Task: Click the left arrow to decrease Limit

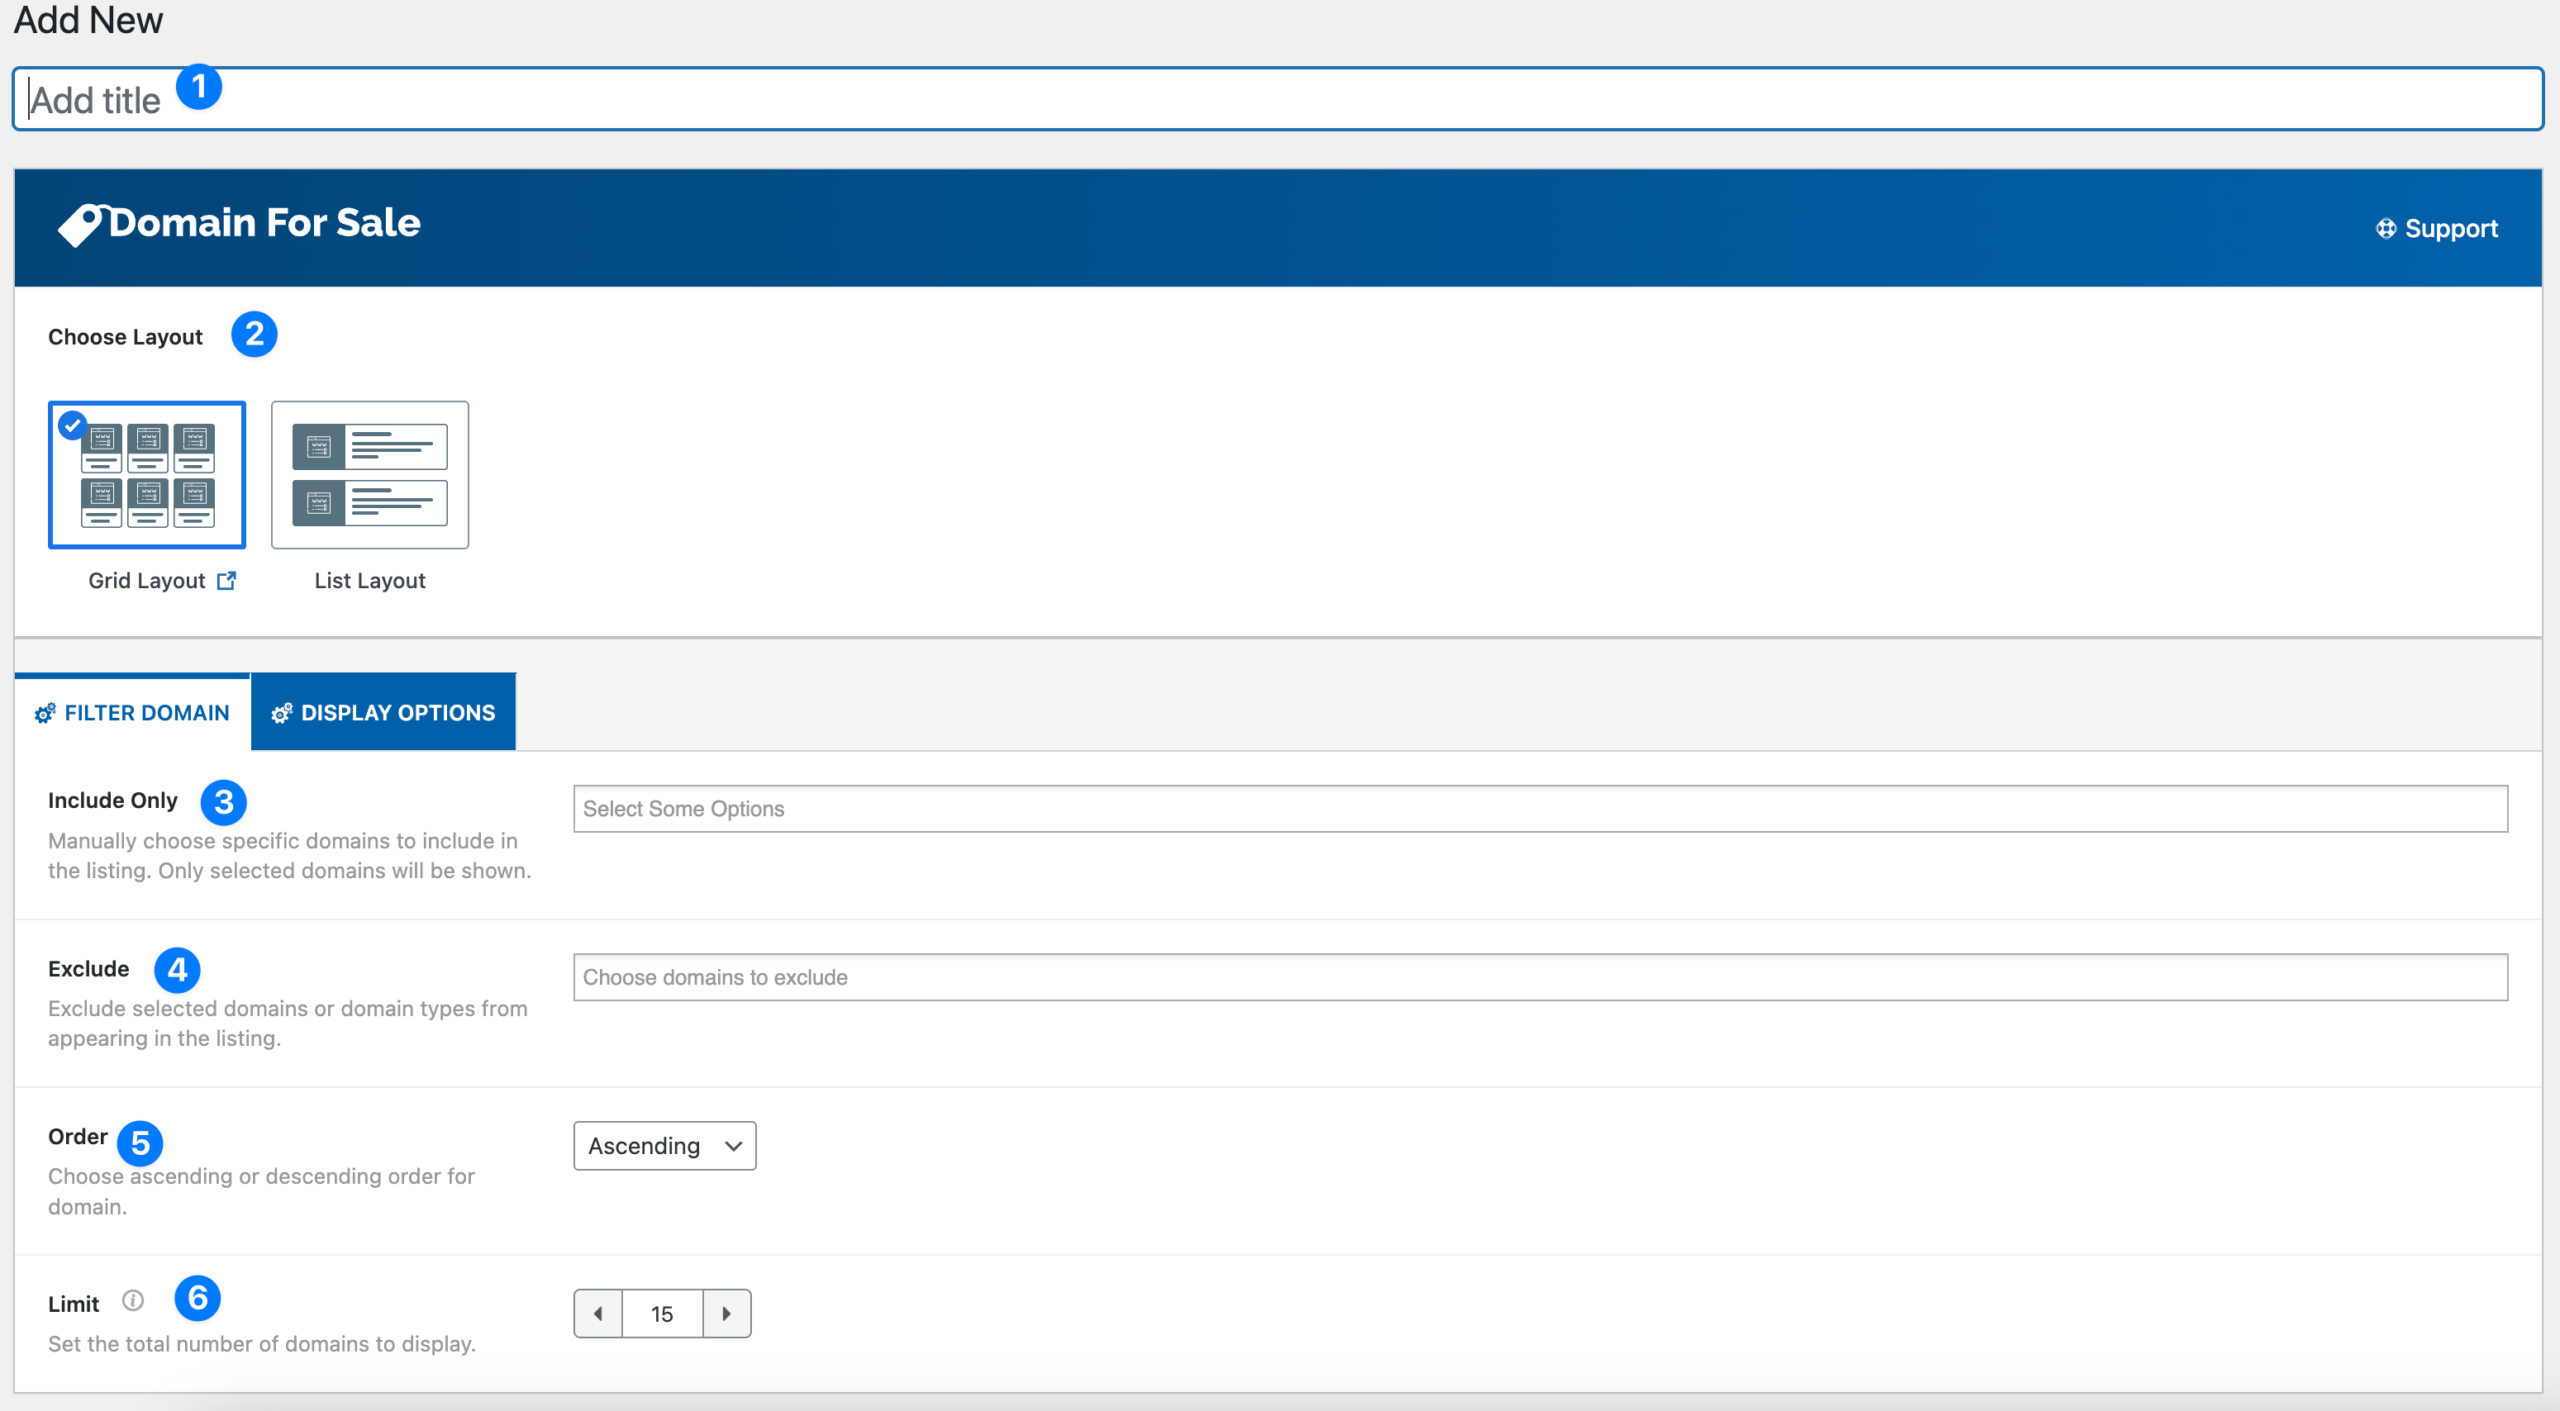Action: coord(597,1313)
